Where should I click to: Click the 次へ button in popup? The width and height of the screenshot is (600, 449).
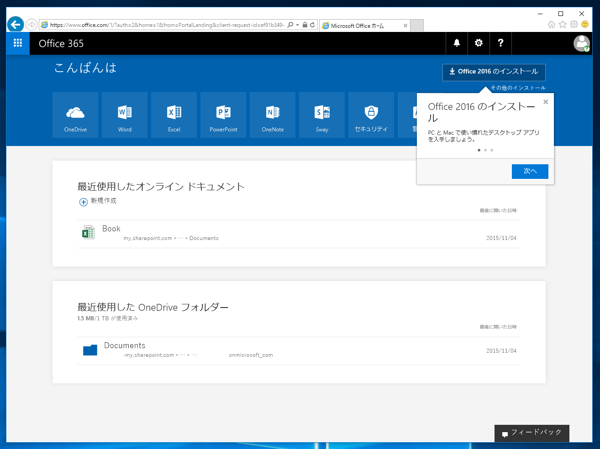tap(530, 171)
